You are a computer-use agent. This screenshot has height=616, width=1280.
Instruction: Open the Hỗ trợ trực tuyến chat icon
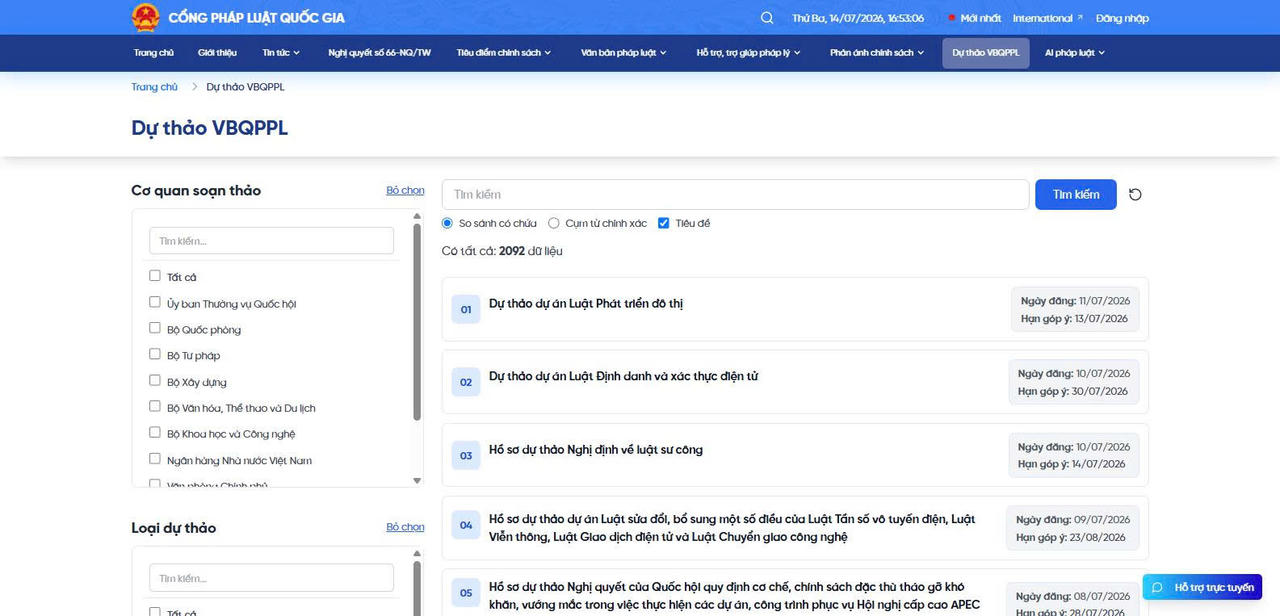(x=1157, y=587)
